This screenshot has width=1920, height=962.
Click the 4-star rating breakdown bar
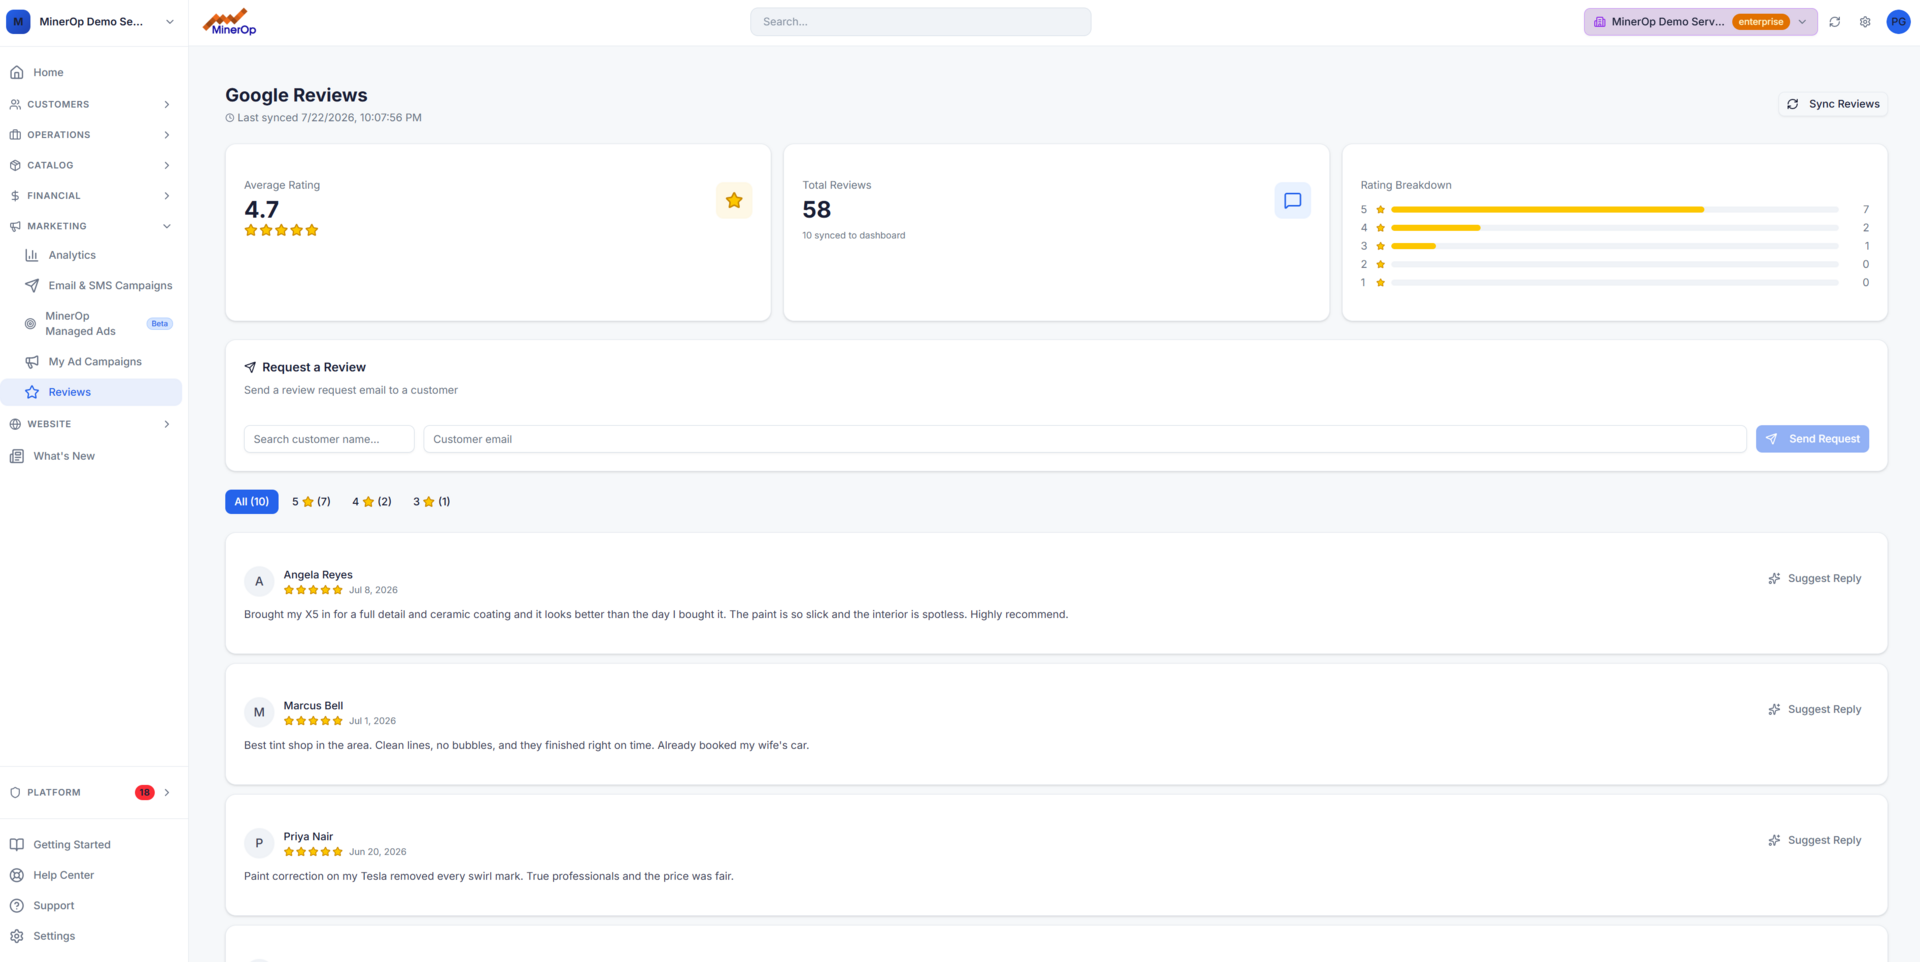(1614, 228)
